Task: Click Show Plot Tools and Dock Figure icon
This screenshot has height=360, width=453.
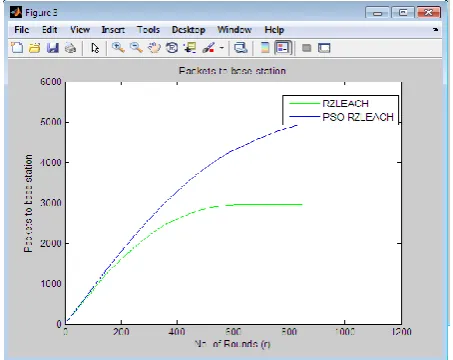Action: [x=324, y=48]
